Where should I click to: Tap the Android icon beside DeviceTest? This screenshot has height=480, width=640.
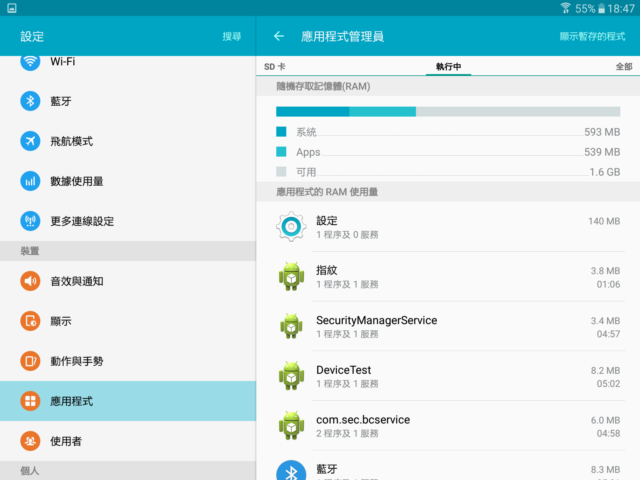[x=291, y=376]
